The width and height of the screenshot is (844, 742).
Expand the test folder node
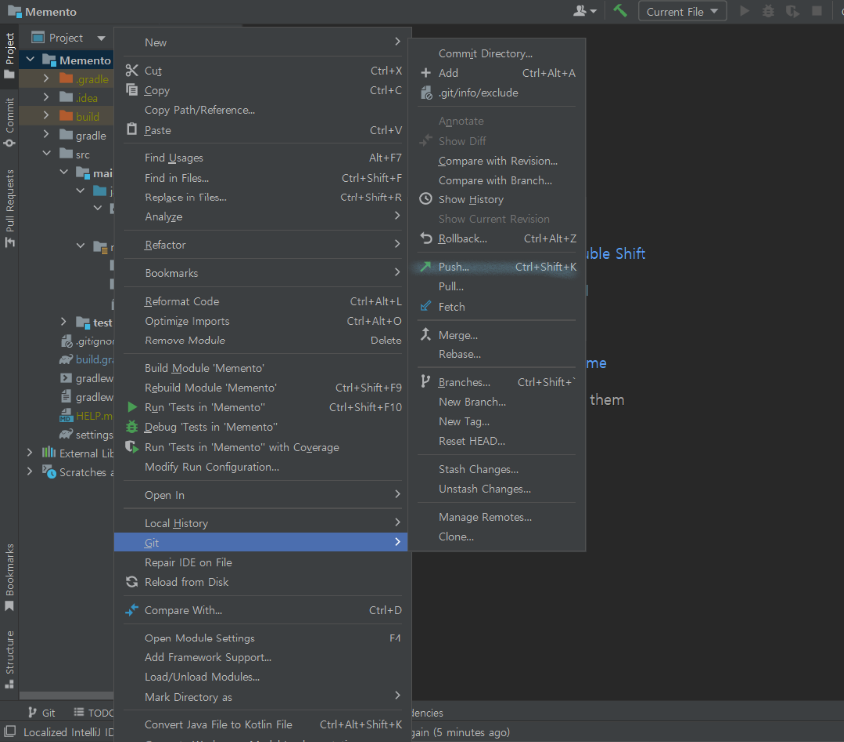click(64, 322)
